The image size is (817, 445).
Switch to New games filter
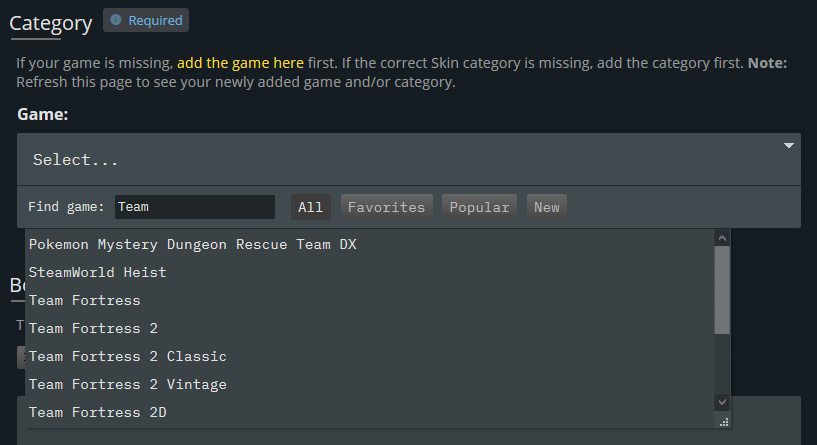tap(547, 207)
